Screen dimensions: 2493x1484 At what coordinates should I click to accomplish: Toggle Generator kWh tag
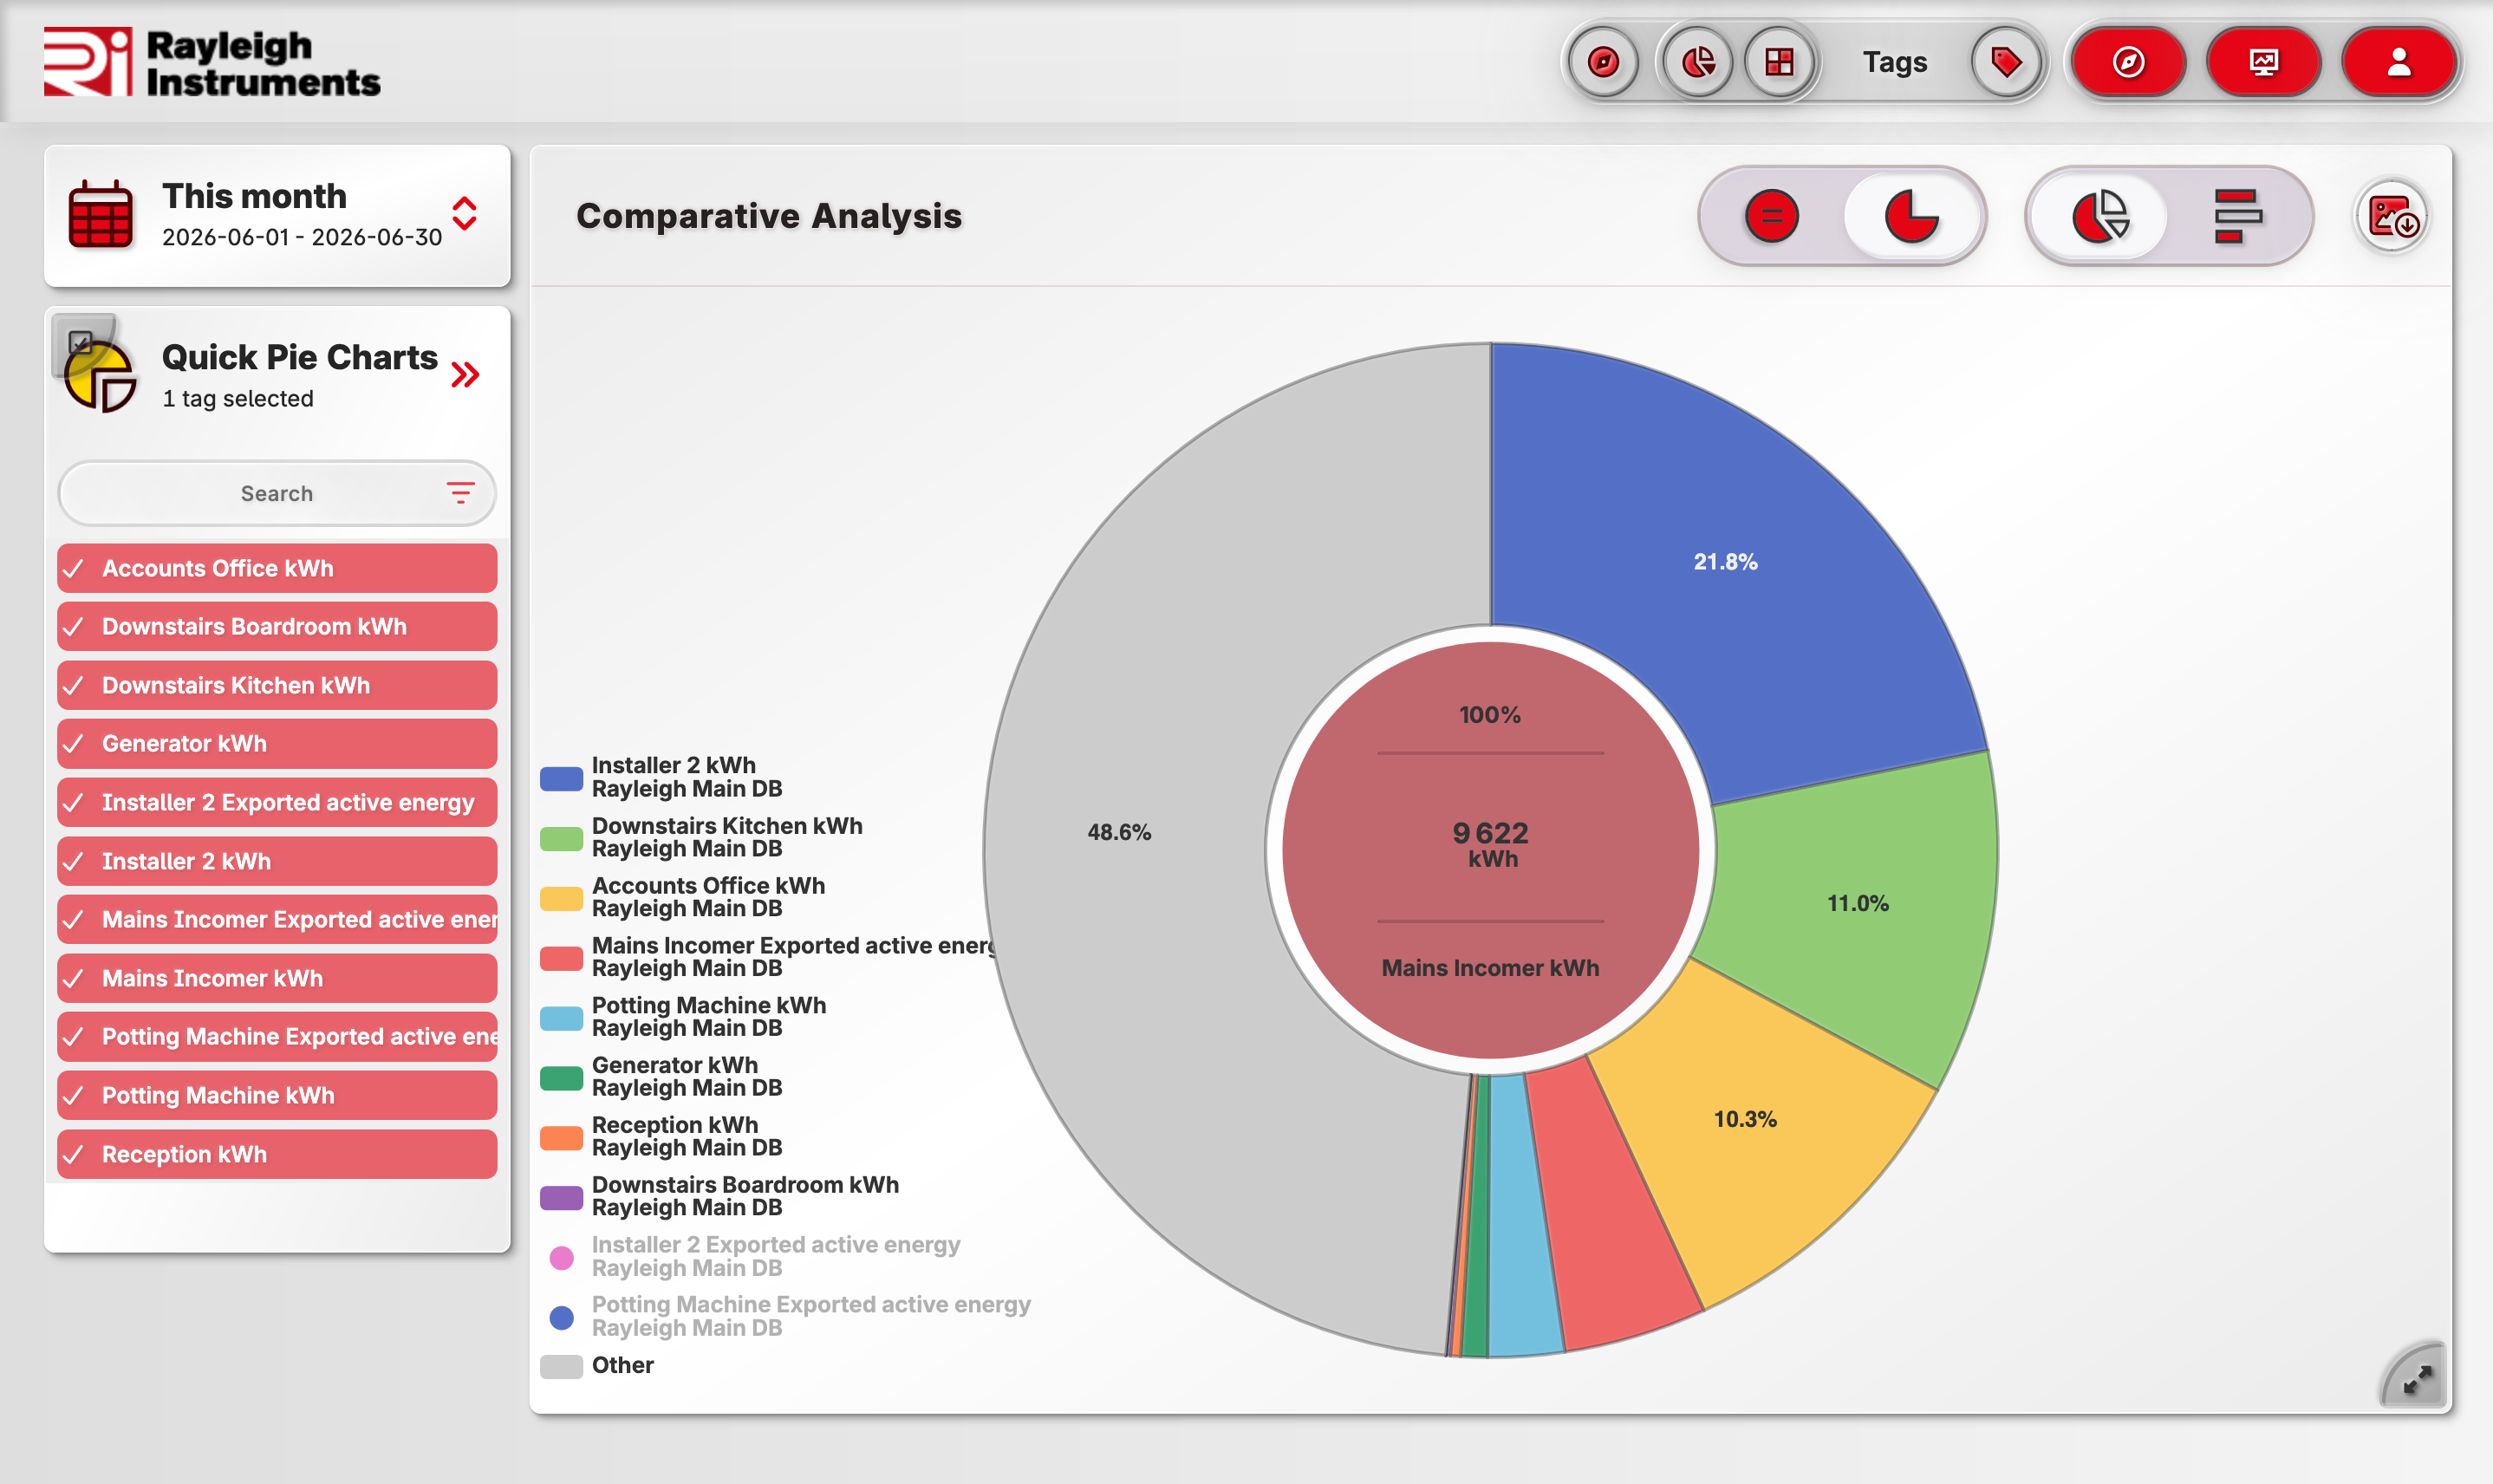[x=277, y=743]
